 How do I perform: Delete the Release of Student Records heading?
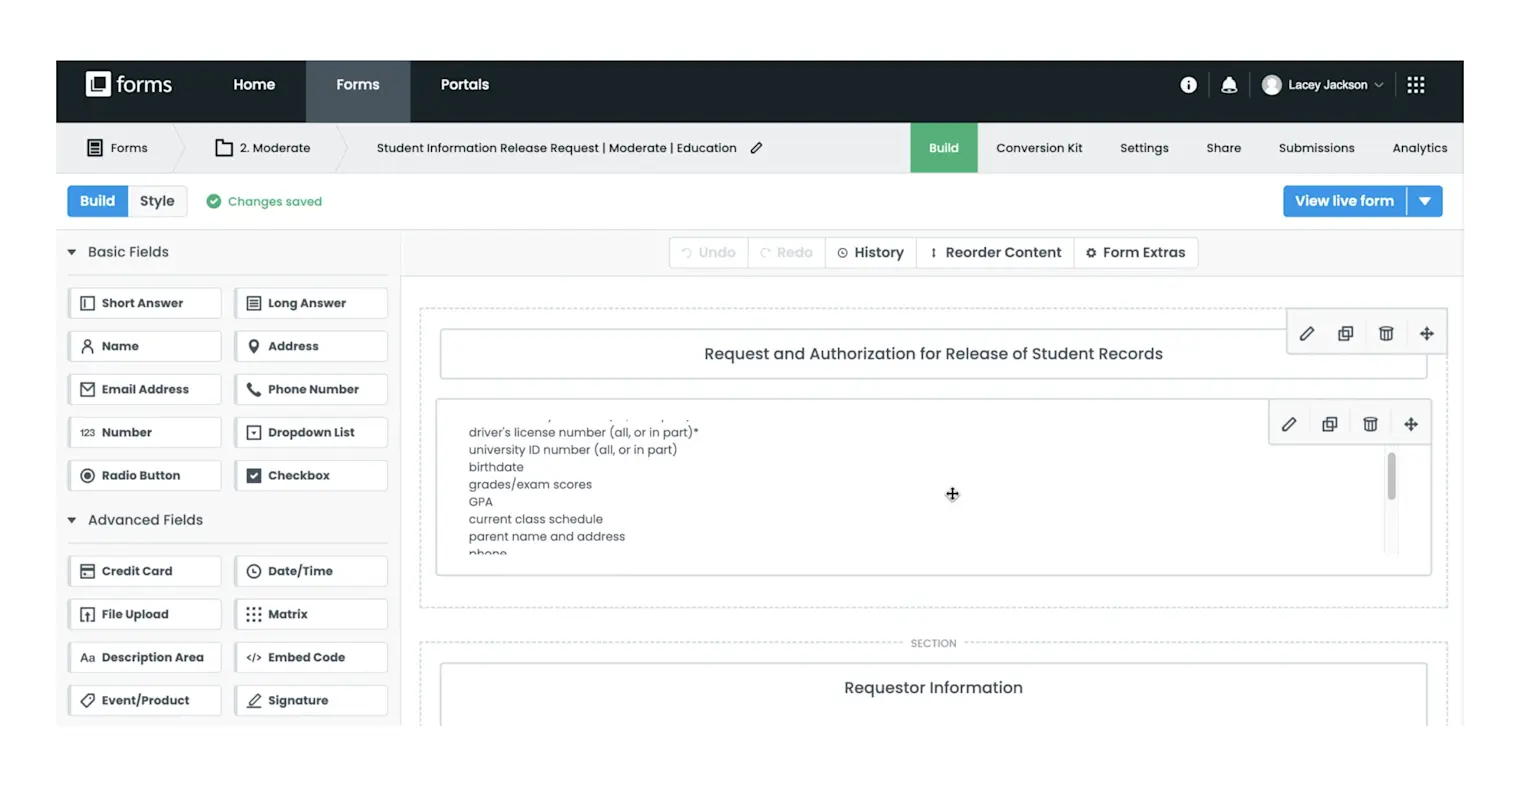(1386, 334)
